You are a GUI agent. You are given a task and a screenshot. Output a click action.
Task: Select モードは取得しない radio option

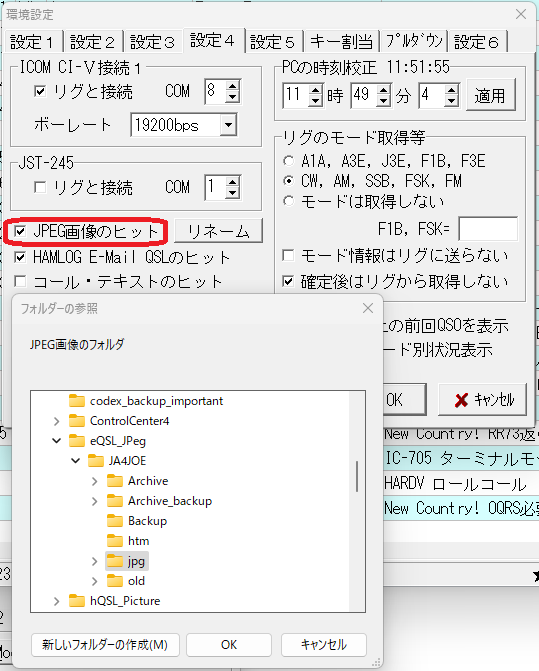(289, 201)
